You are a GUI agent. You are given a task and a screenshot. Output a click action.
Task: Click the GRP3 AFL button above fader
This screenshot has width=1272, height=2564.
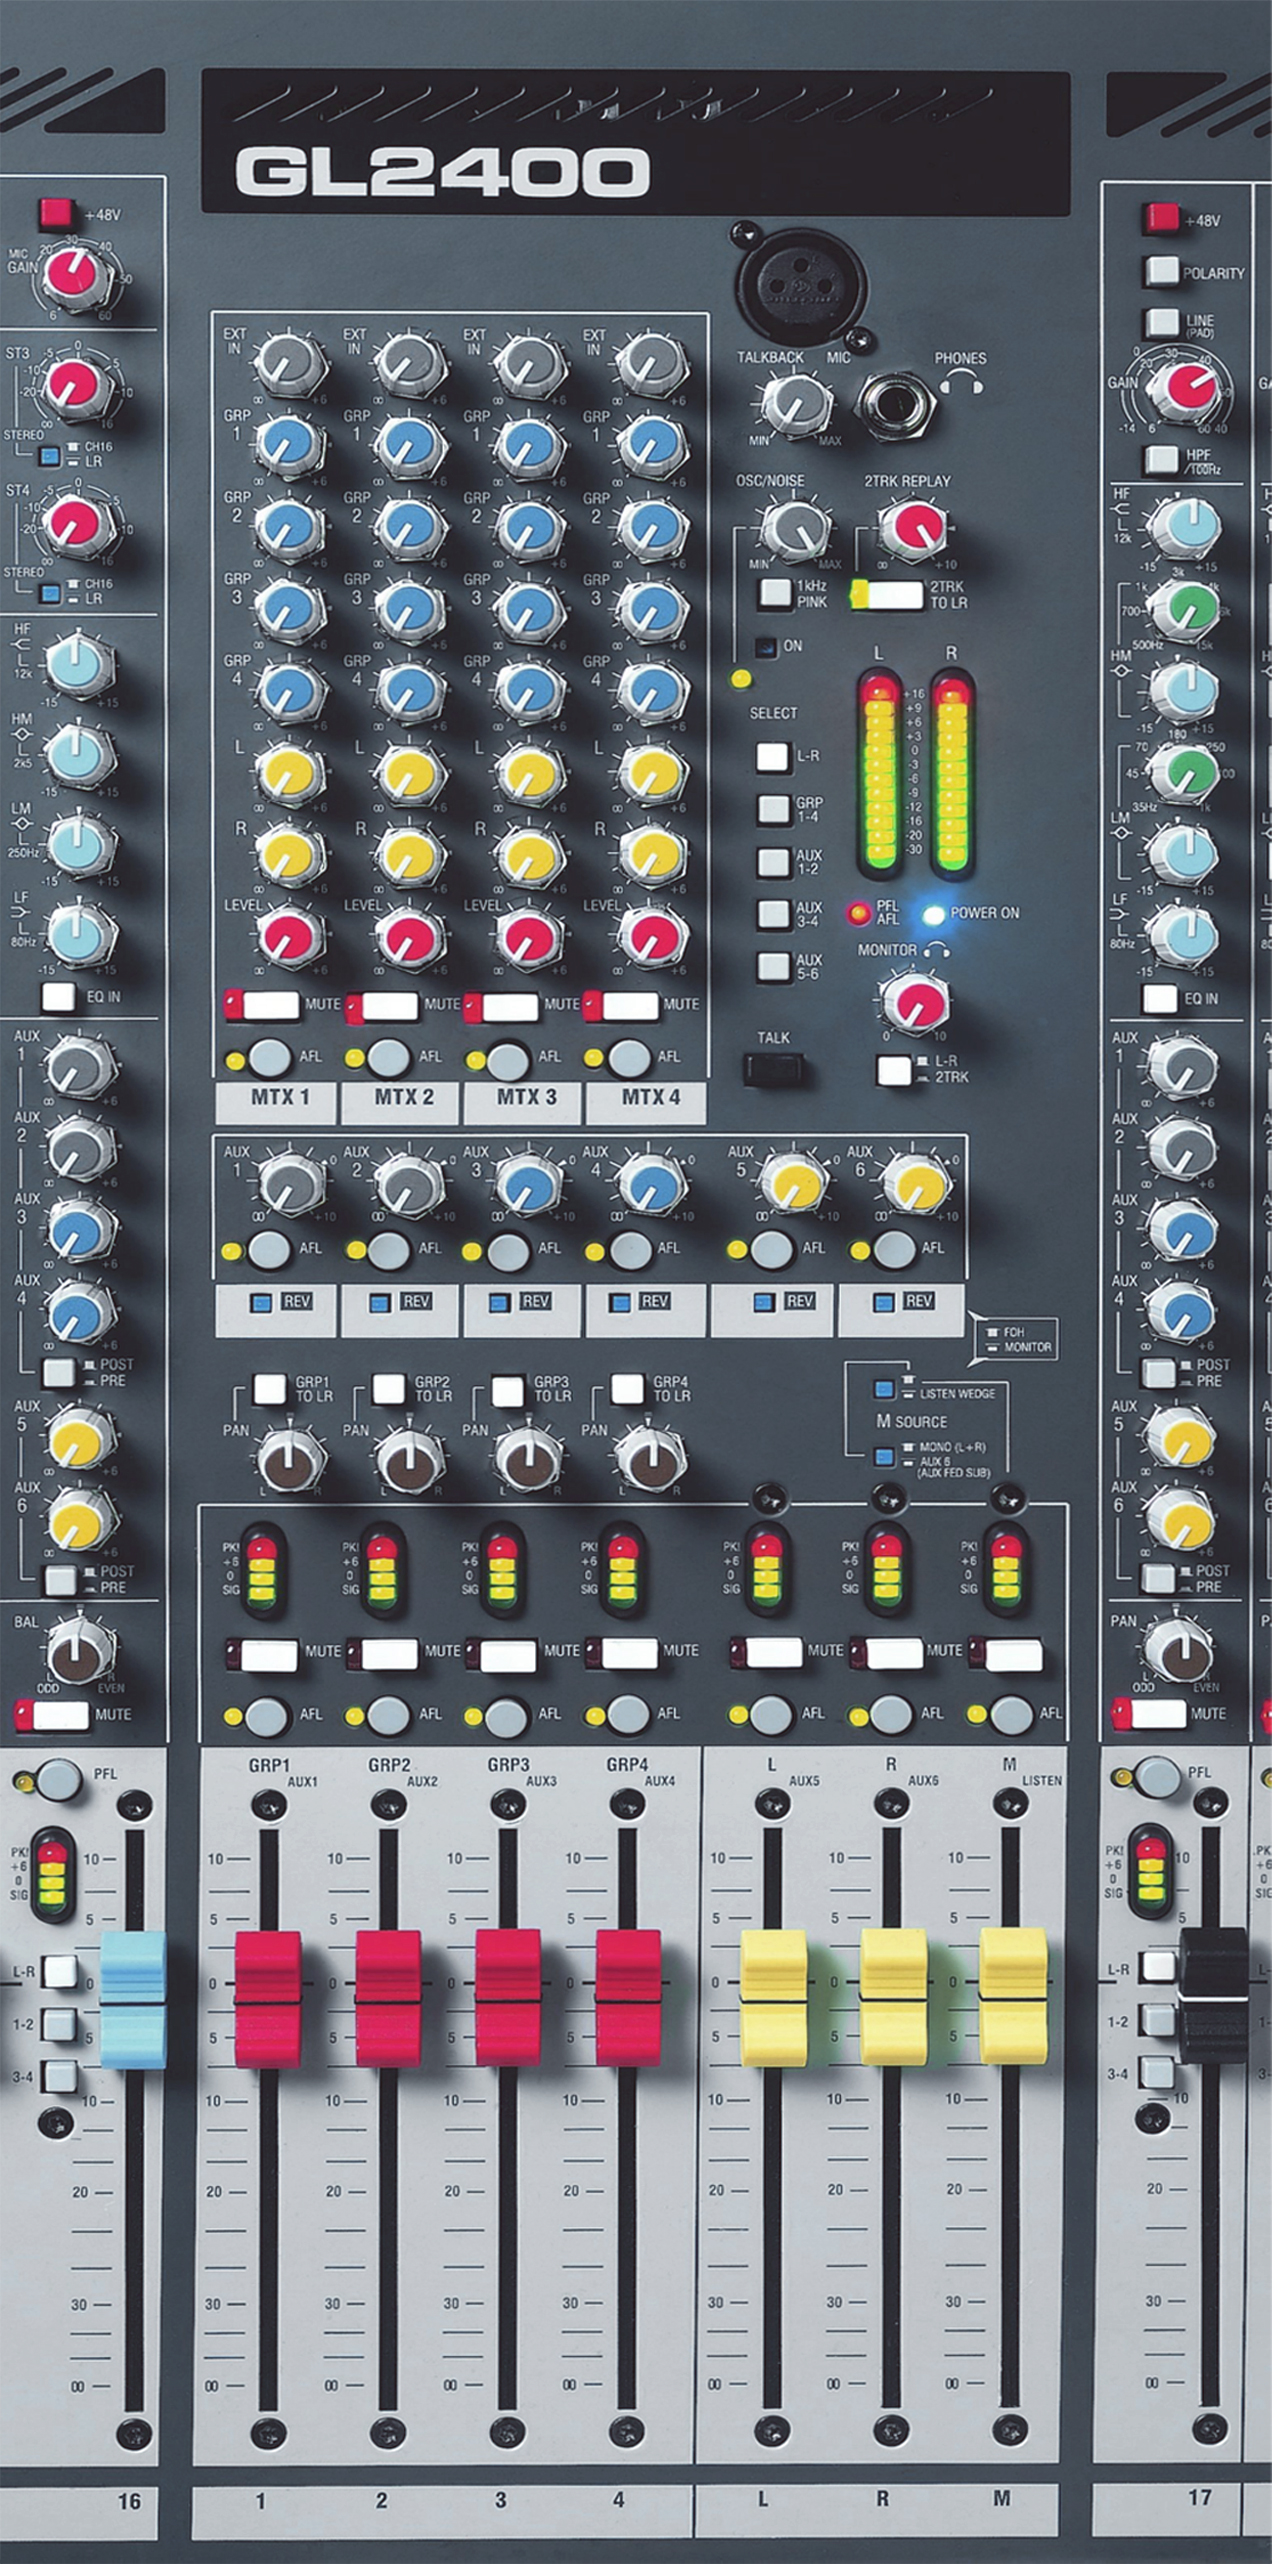(508, 1716)
